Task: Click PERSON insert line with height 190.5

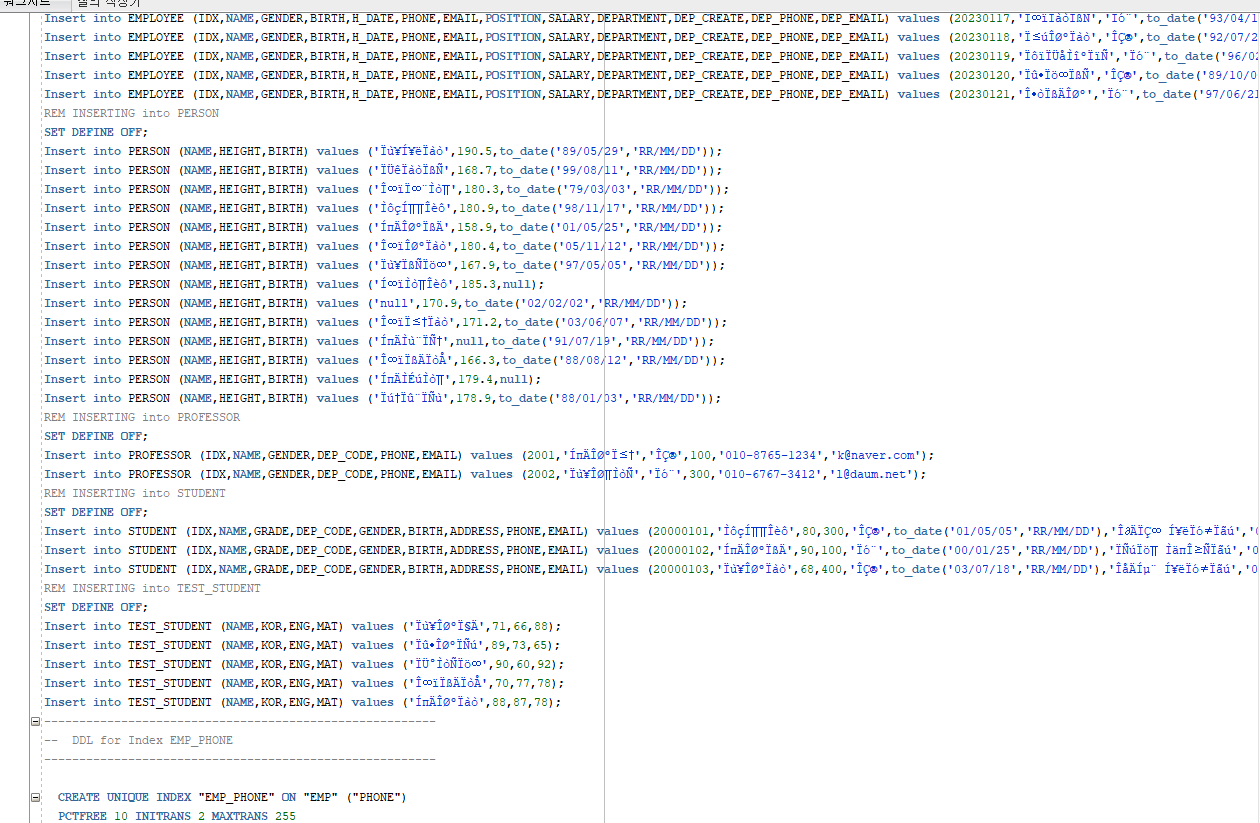Action: coord(383,151)
